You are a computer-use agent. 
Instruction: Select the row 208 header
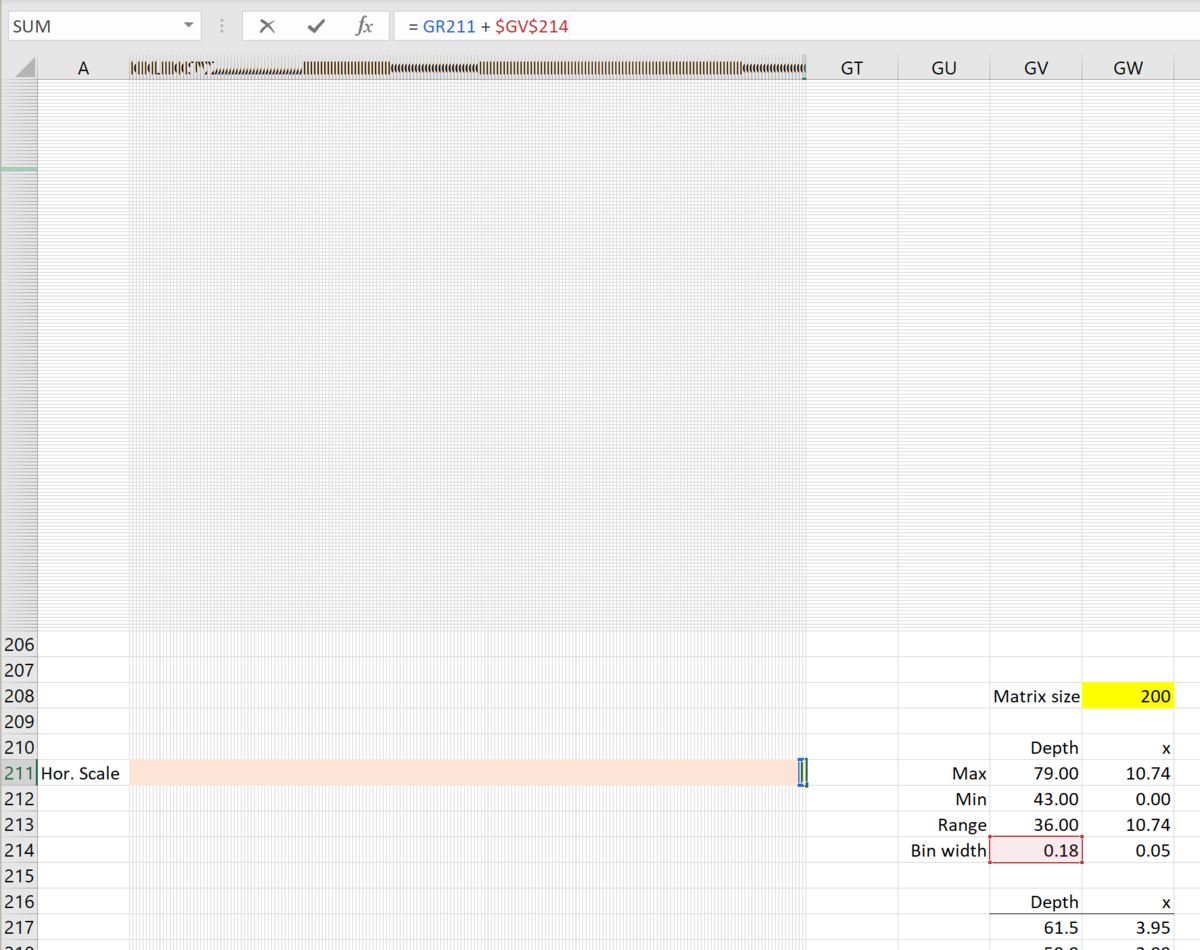(x=19, y=696)
